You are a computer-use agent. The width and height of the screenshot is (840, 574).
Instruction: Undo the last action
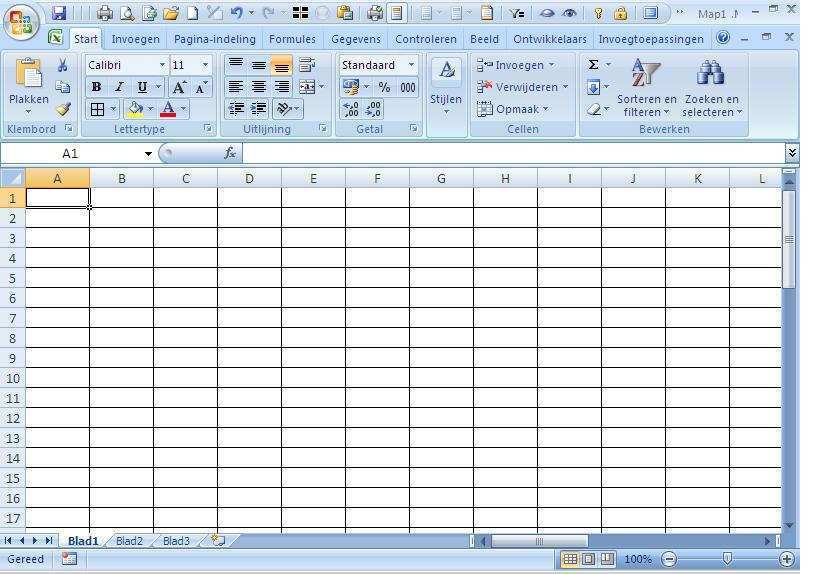click(236, 13)
